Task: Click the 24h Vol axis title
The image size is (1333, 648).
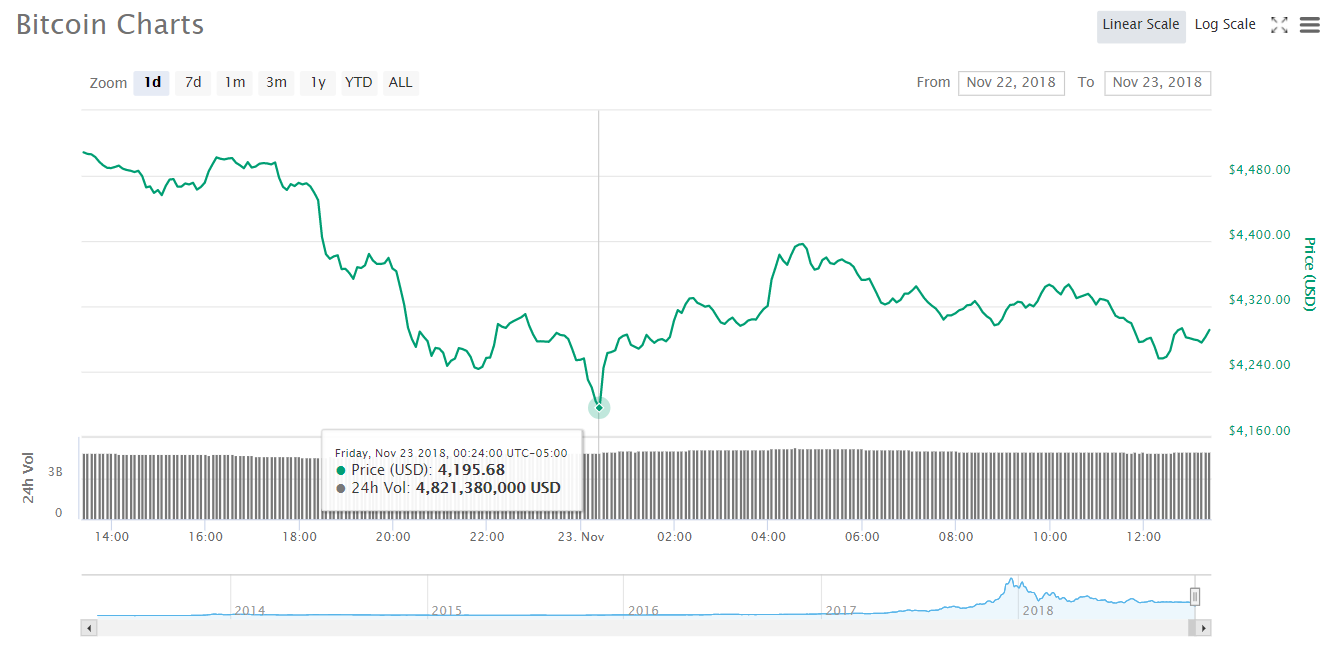Action: tap(29, 478)
